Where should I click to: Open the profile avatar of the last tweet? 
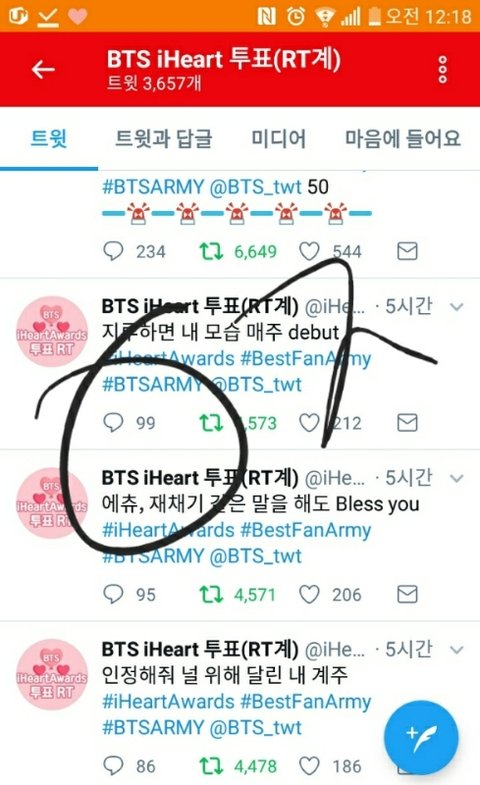(x=52, y=674)
